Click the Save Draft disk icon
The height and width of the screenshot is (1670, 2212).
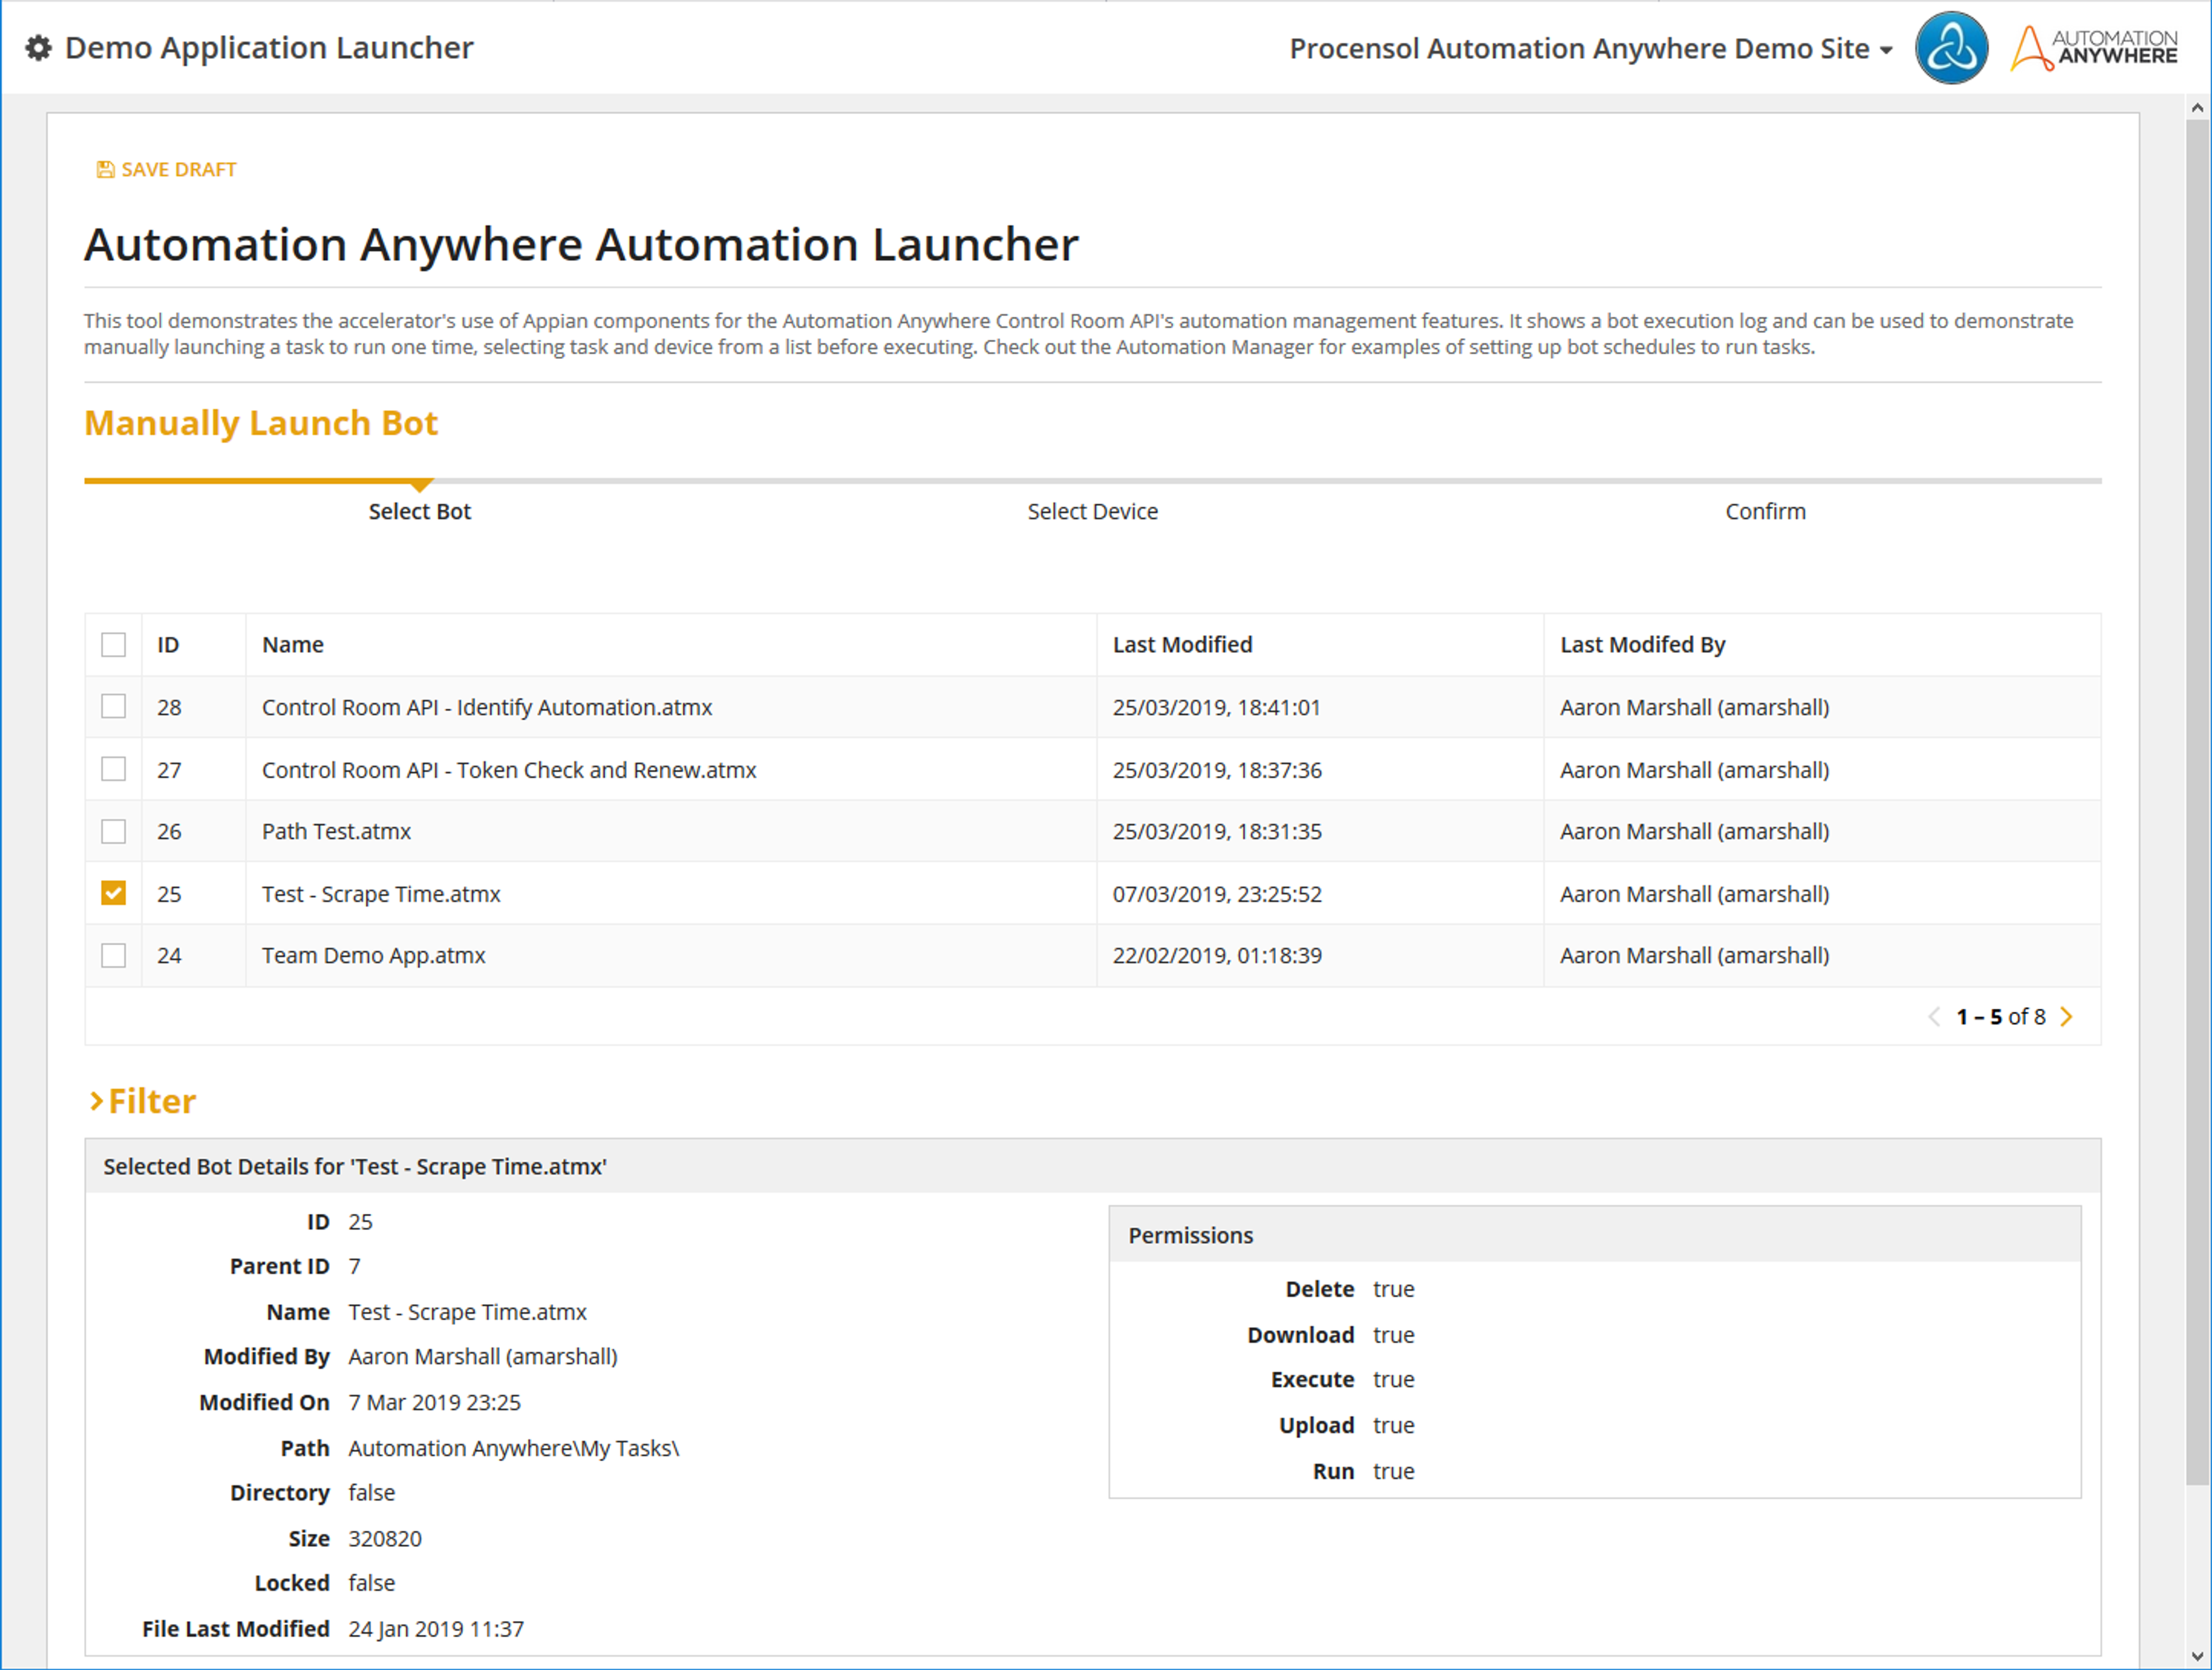click(x=105, y=170)
